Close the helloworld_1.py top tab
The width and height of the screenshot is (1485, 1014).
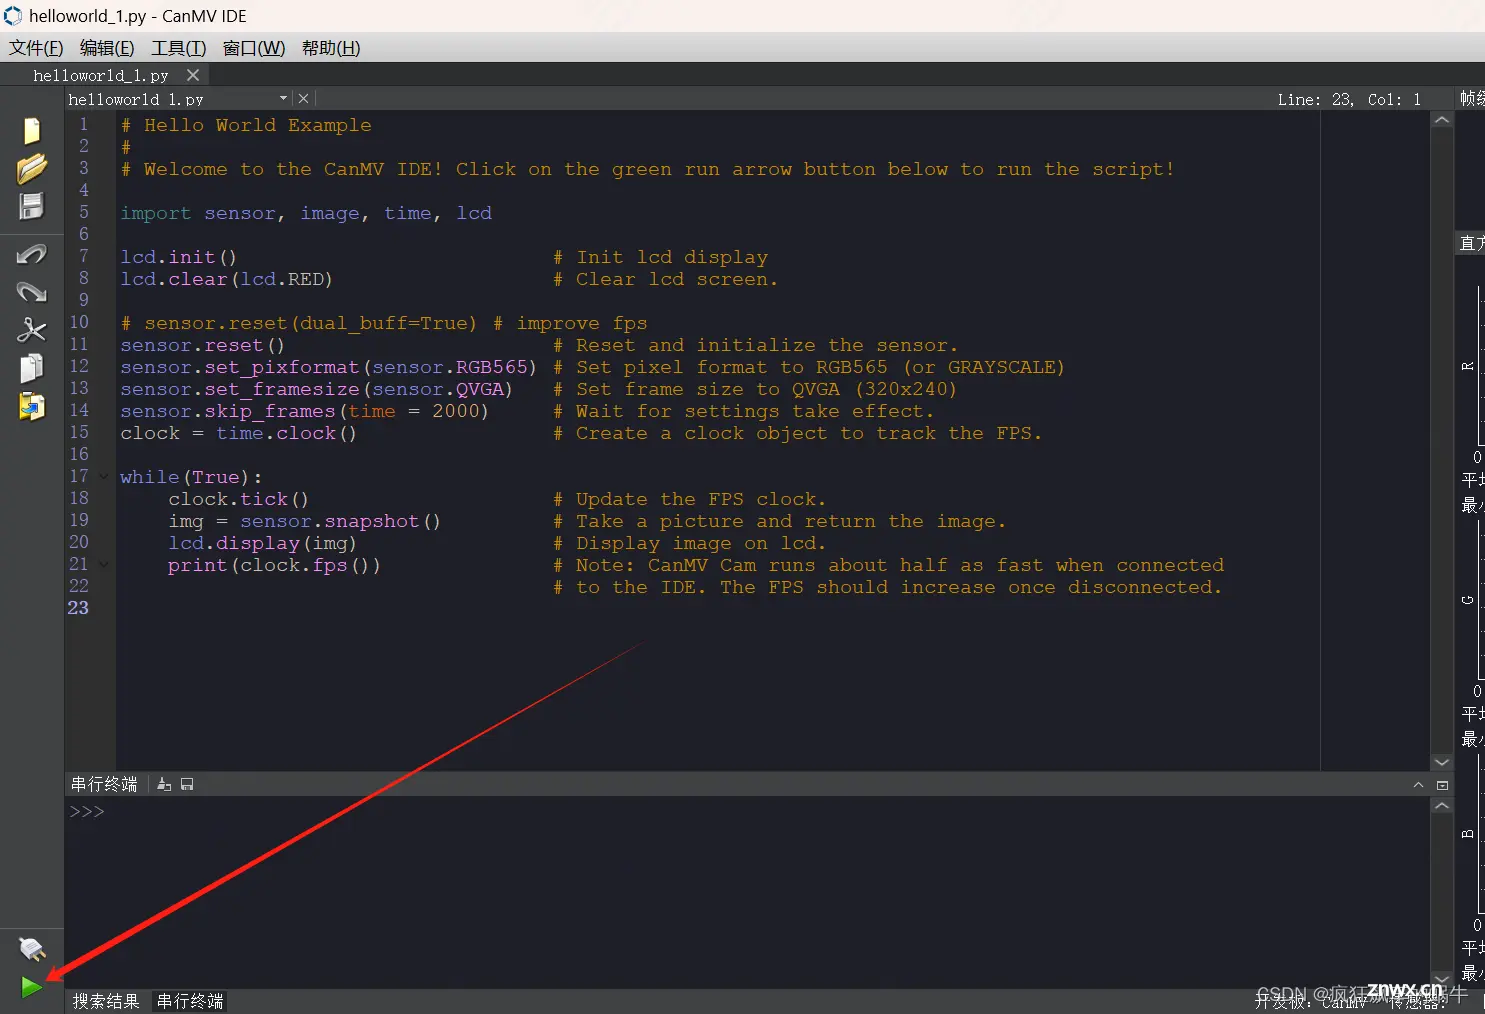point(193,75)
